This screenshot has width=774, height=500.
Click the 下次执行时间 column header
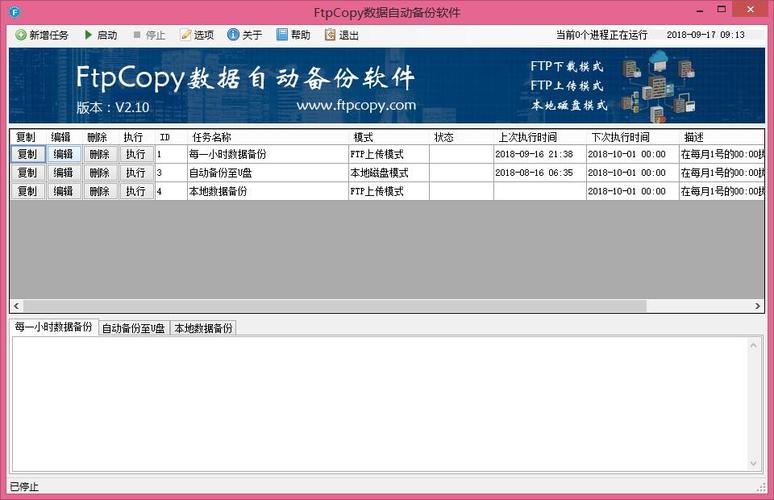click(632, 137)
